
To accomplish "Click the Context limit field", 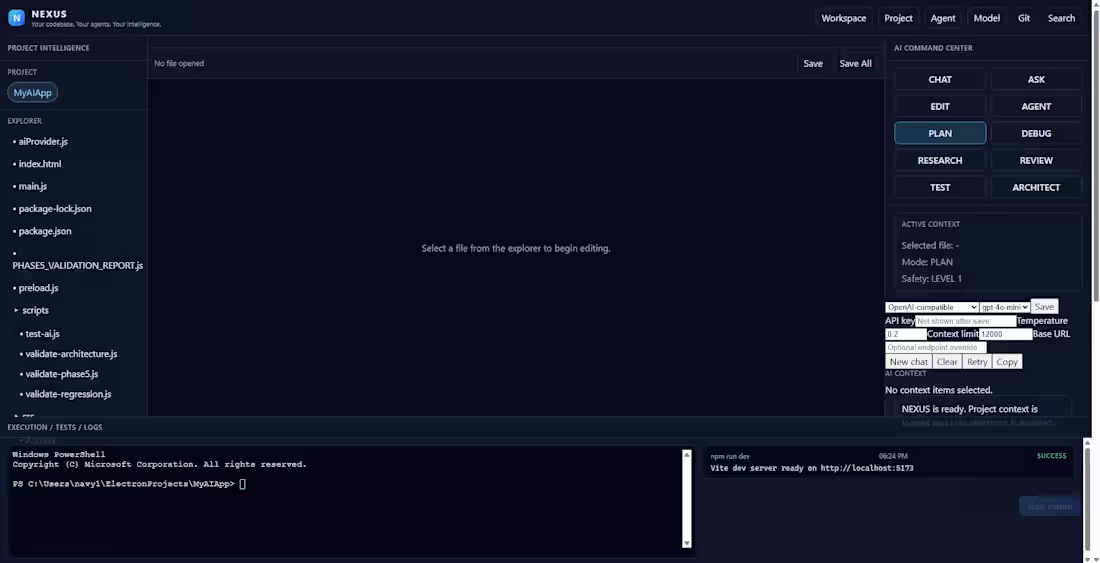I will (1005, 334).
